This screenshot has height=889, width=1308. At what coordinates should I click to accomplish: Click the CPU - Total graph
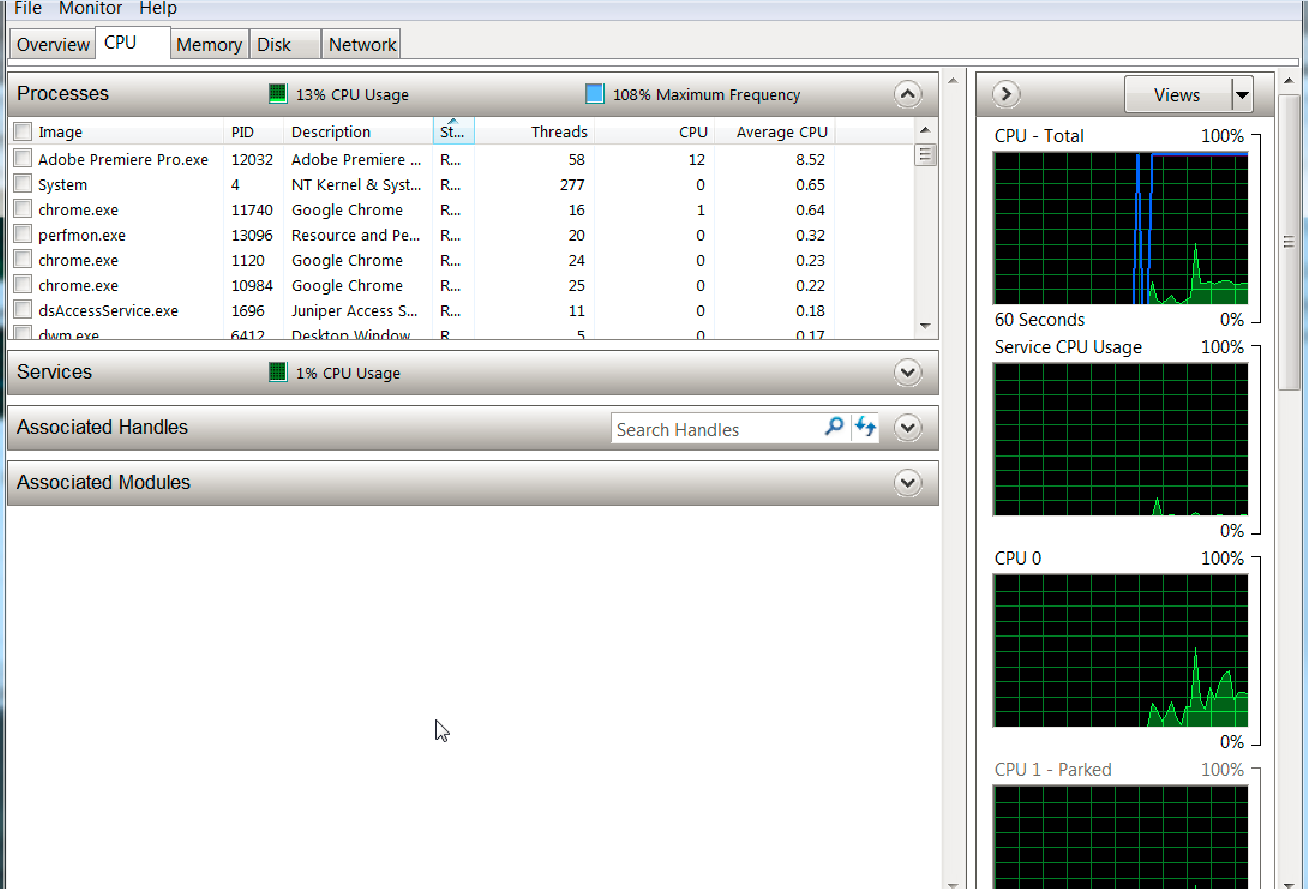pos(1120,228)
